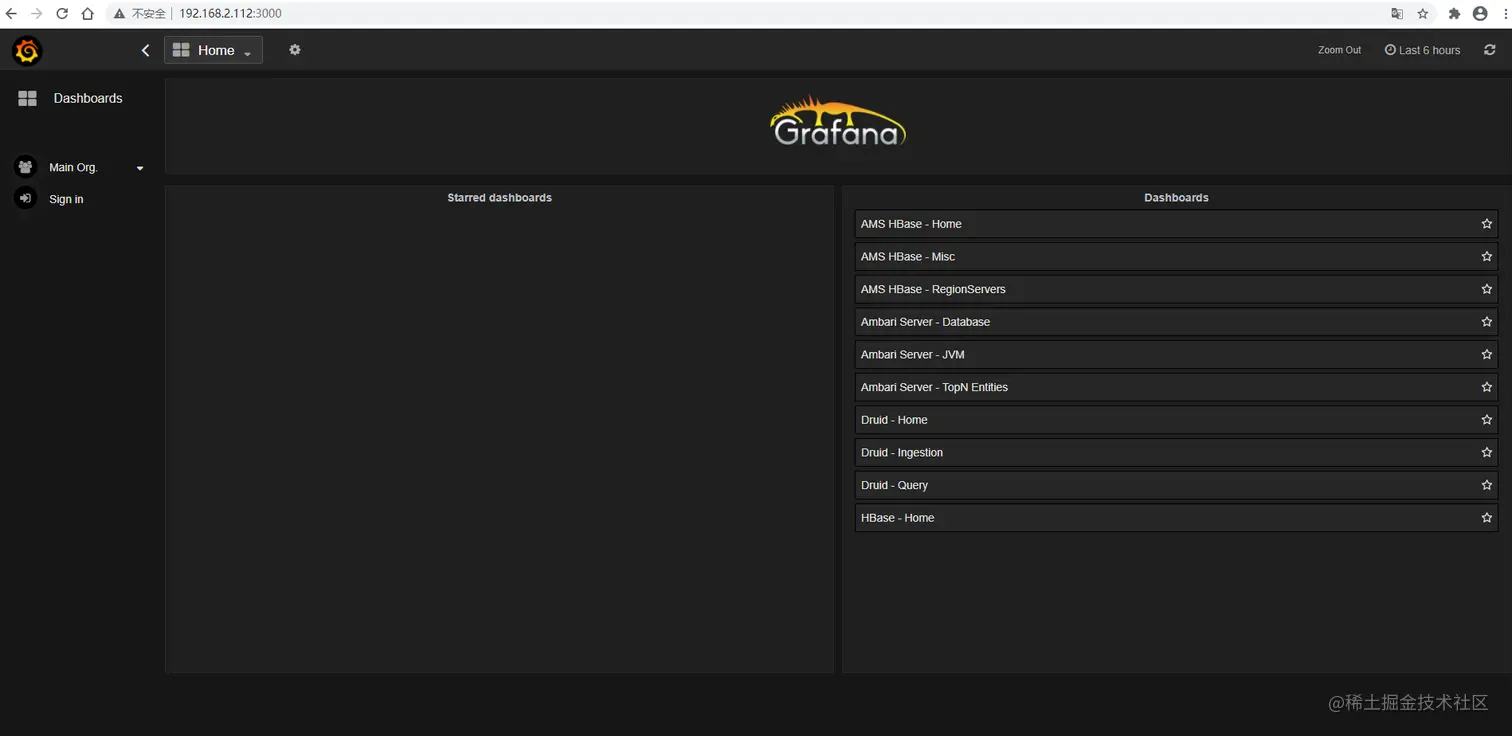Click the grid icon on the Home button
Viewport: 1512px width, 736px height.
point(181,50)
